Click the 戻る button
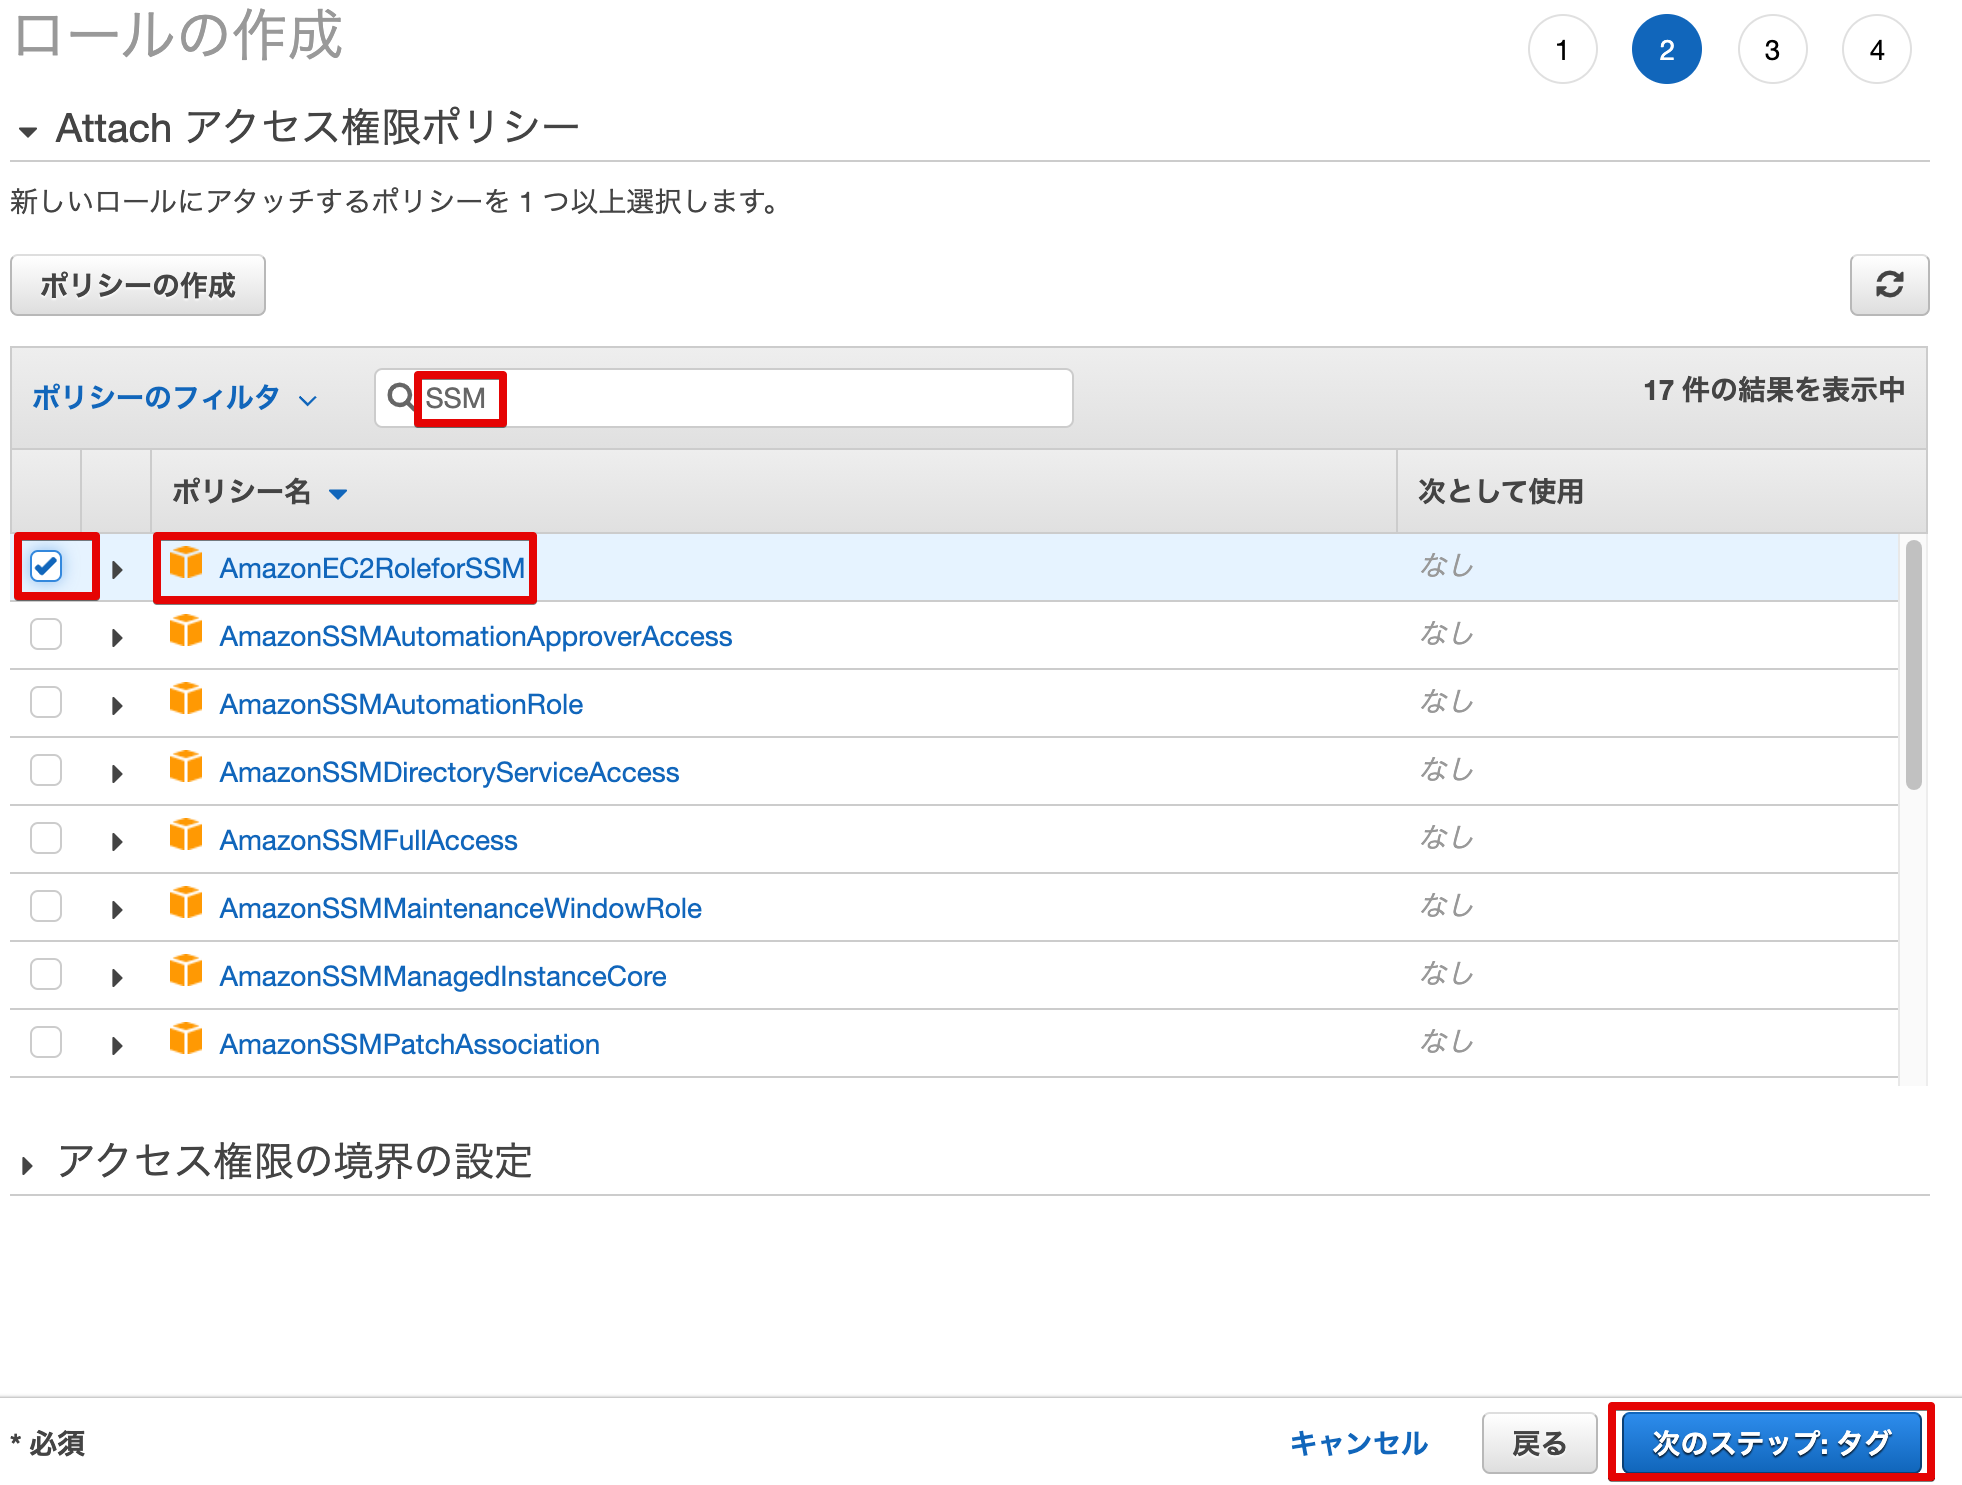 pyautogui.click(x=1539, y=1443)
